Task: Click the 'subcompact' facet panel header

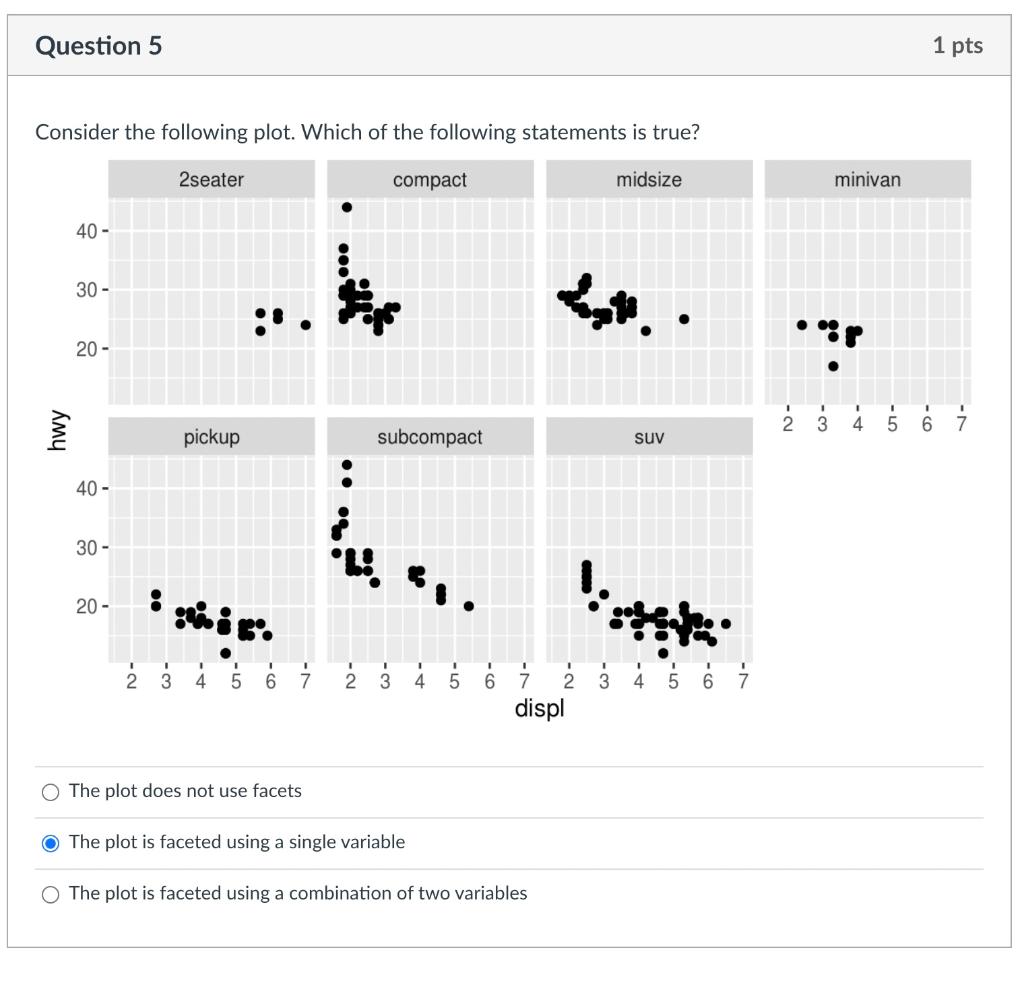Action: (x=429, y=436)
